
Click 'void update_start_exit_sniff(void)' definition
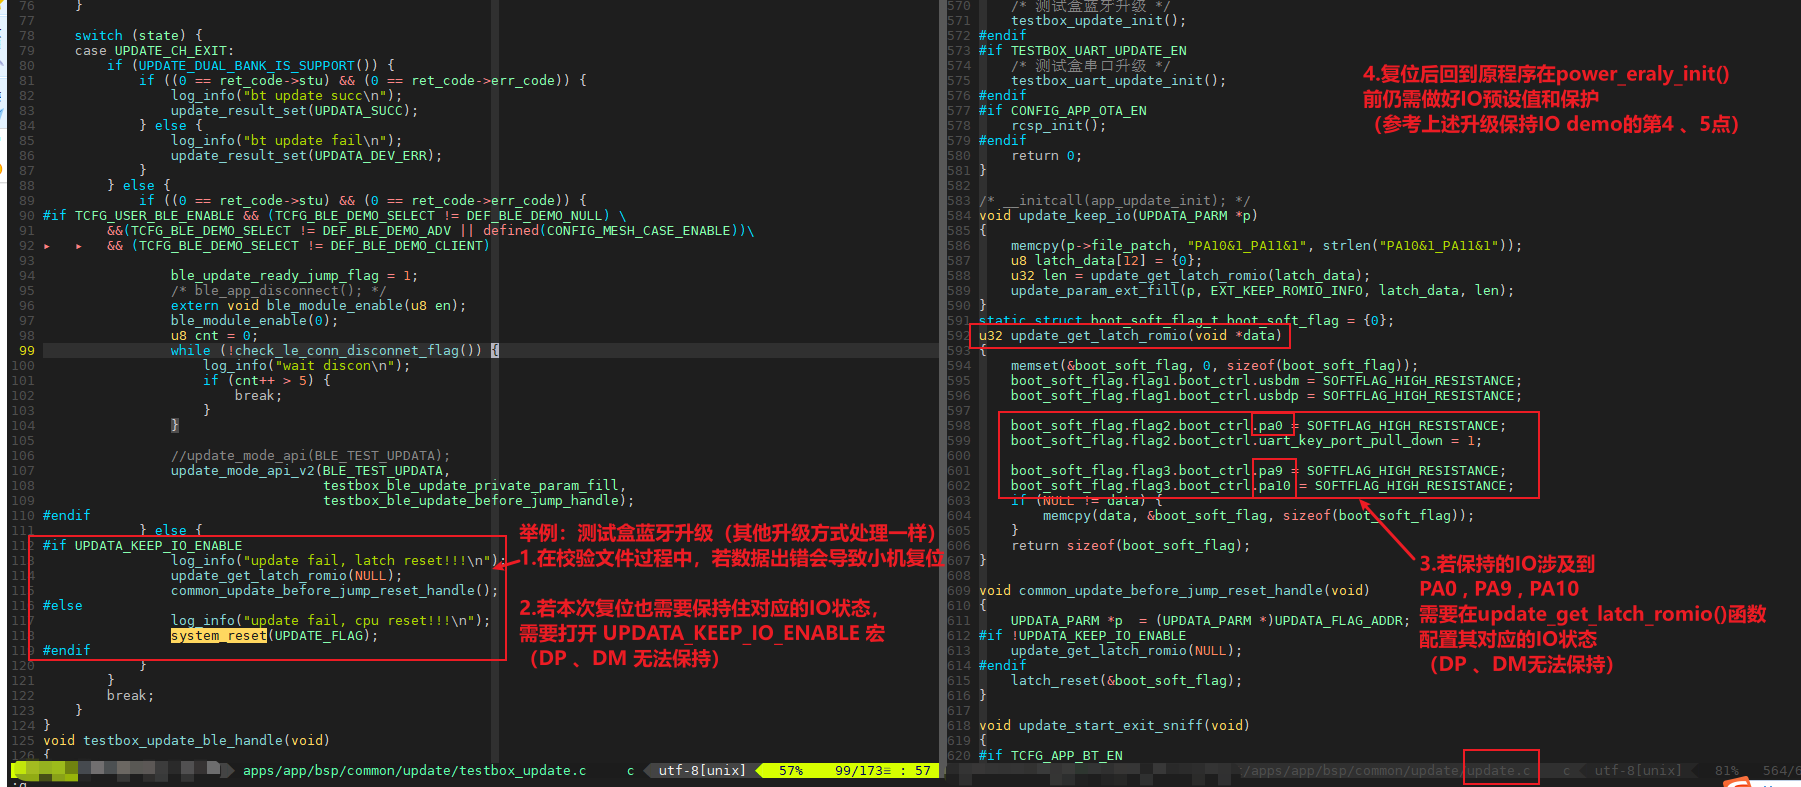(1114, 725)
